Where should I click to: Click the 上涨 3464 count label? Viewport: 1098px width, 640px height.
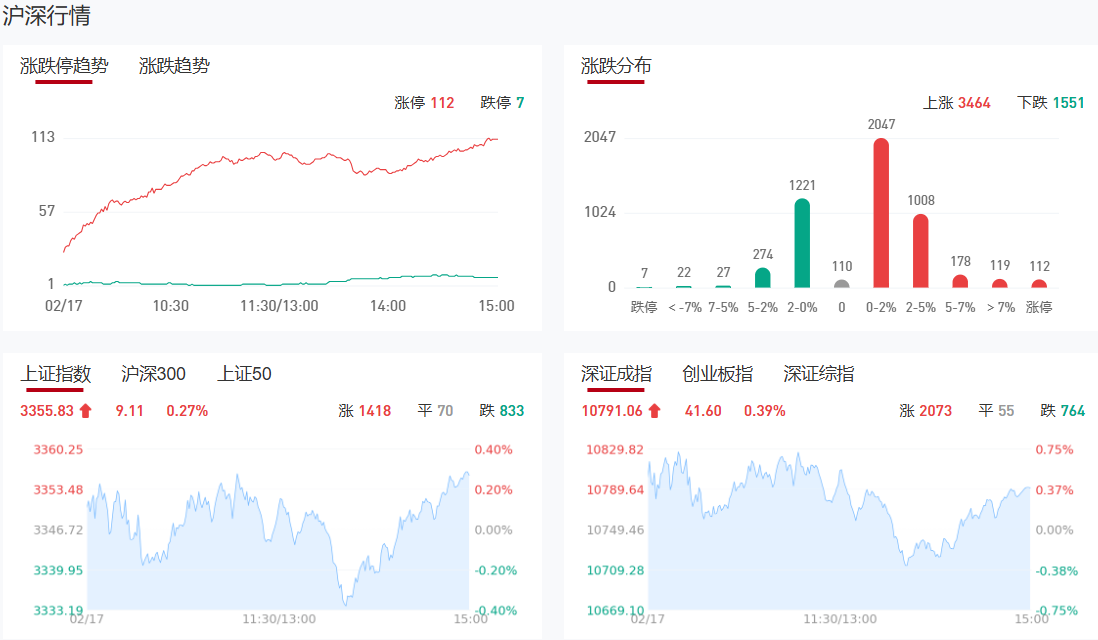pos(956,103)
